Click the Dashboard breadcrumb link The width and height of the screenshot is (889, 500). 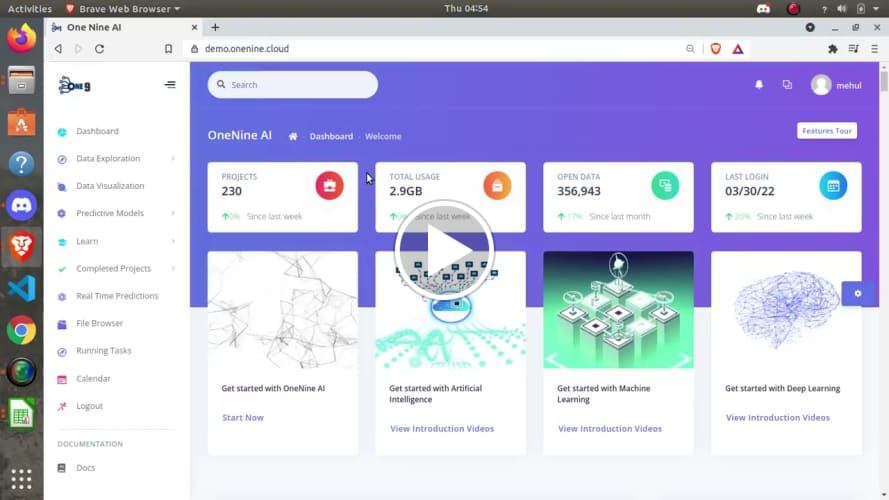tap(331, 137)
